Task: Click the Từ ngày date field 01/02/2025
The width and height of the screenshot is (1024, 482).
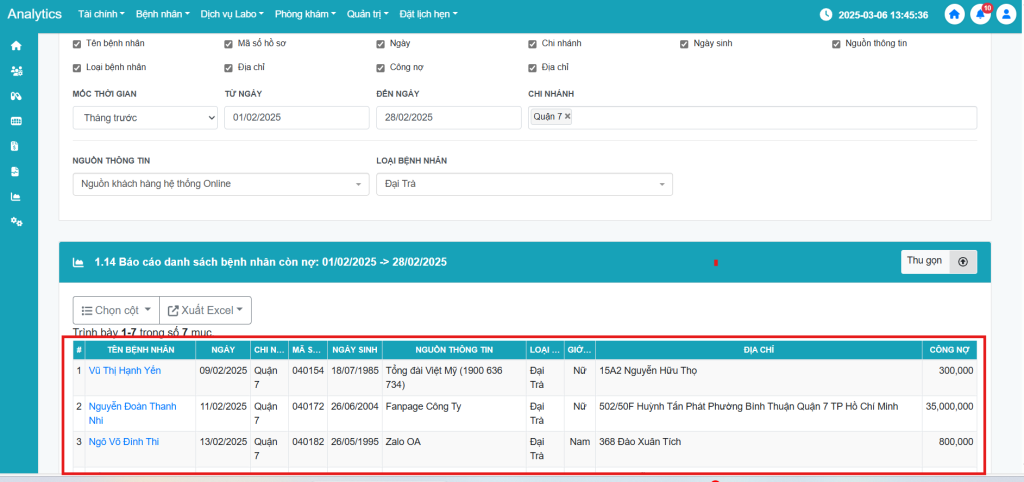Action: [x=296, y=118]
